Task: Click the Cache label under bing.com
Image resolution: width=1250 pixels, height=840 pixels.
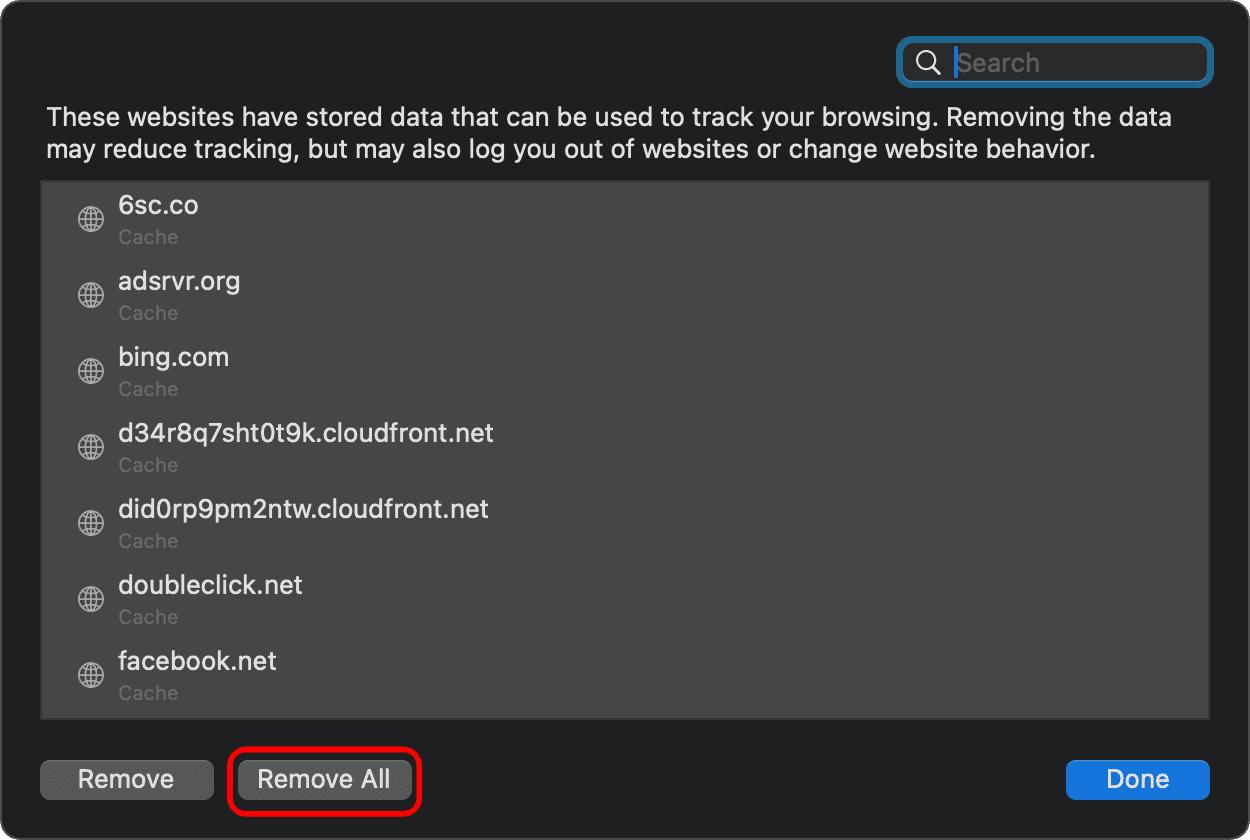Action: [x=148, y=389]
